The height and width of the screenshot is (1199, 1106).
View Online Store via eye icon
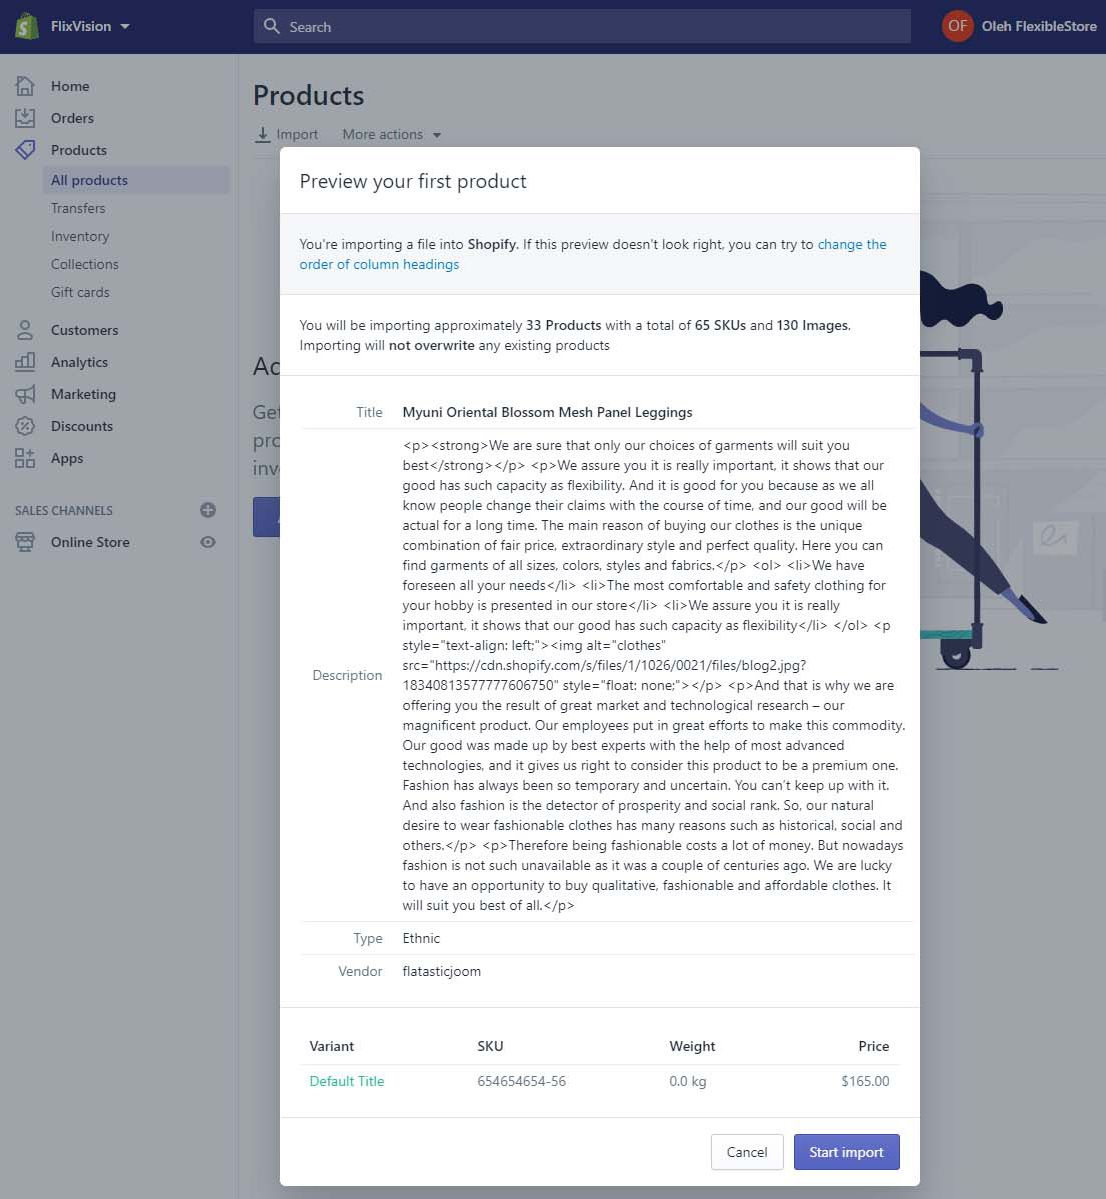pos(208,542)
